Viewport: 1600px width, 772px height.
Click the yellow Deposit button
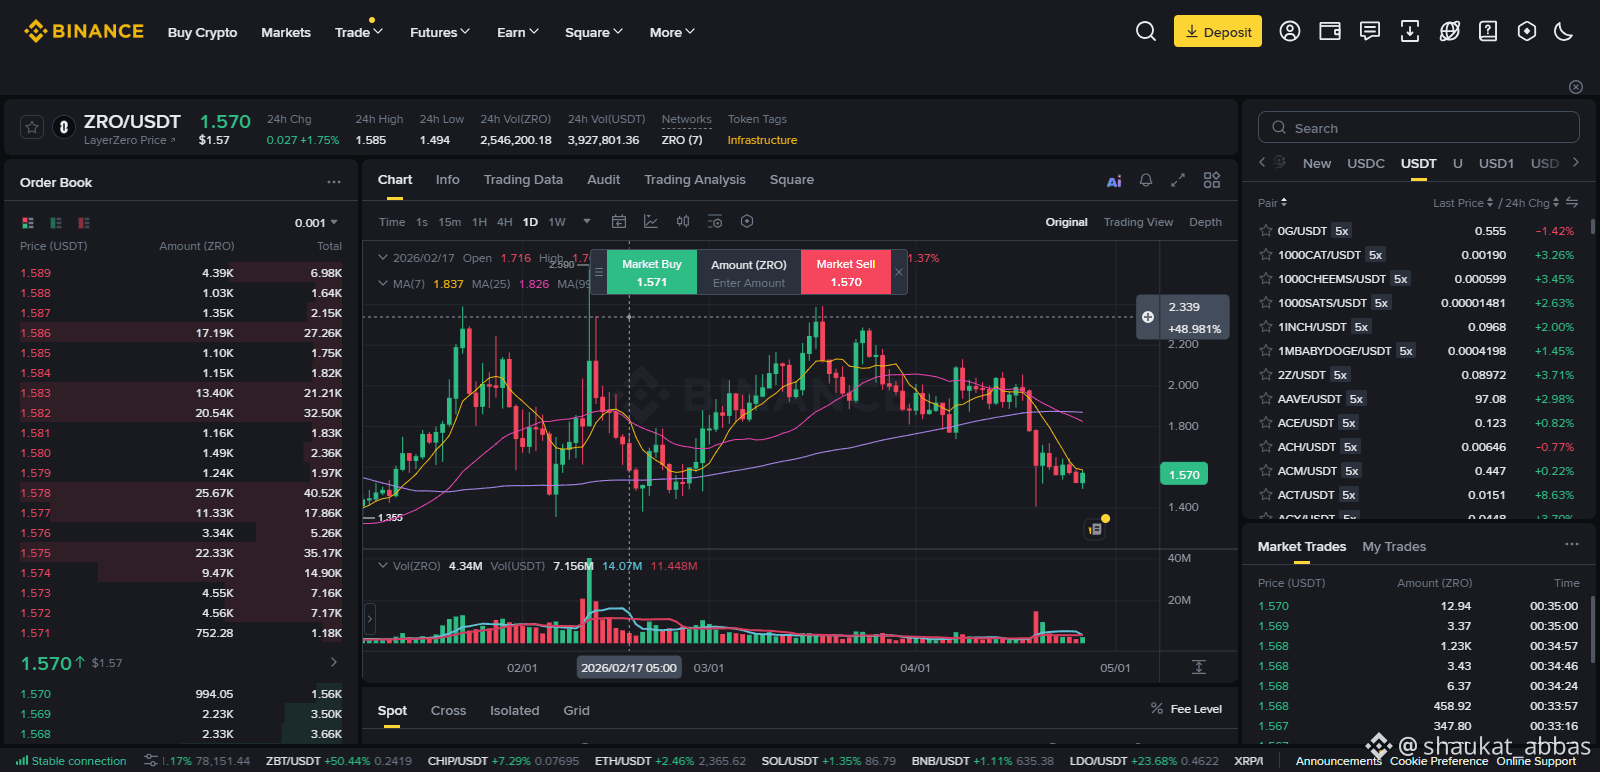click(1218, 31)
